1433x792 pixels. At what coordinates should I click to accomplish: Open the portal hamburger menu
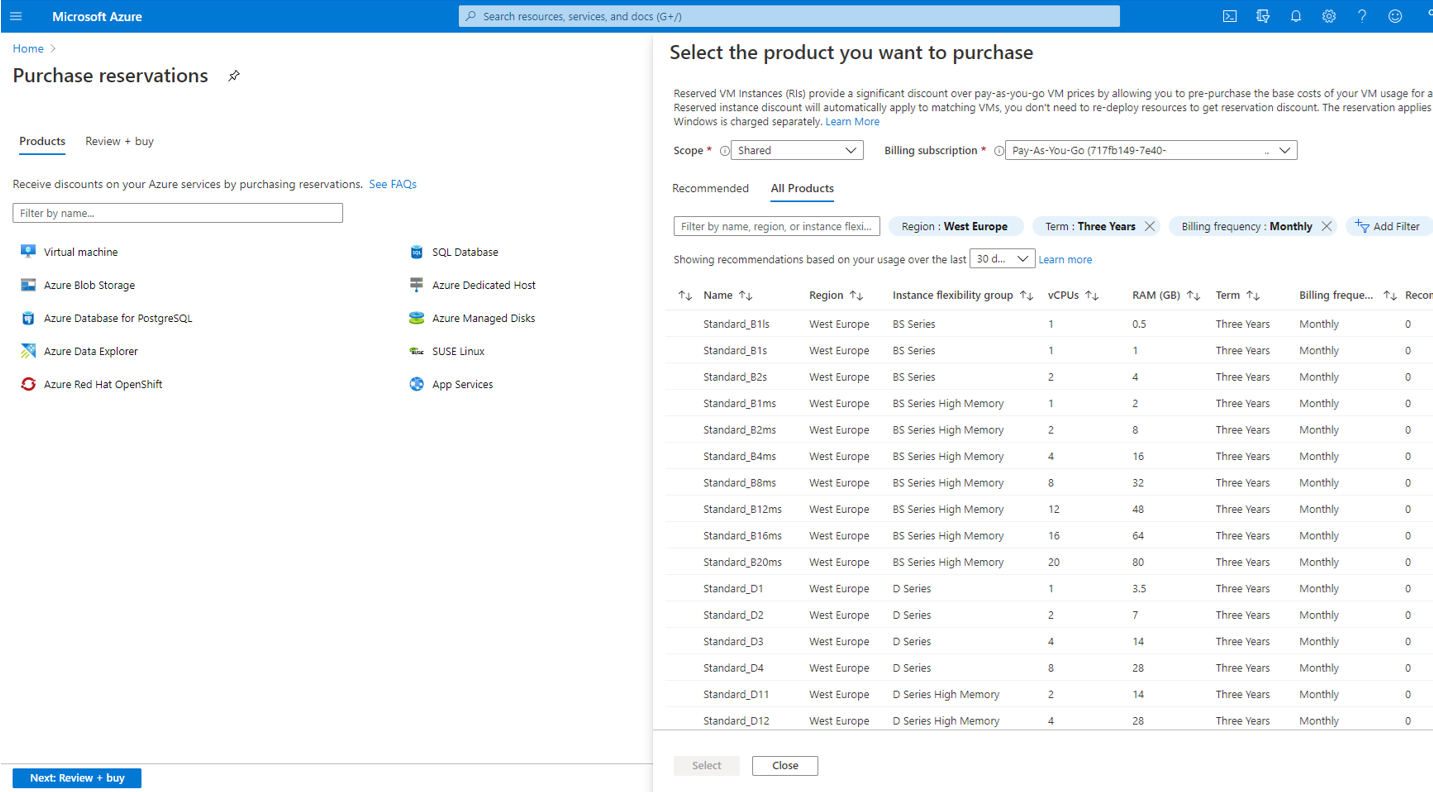[16, 16]
